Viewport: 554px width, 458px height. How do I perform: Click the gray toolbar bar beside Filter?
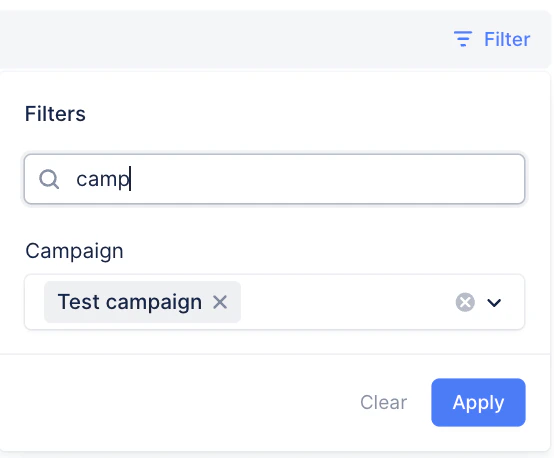point(226,39)
